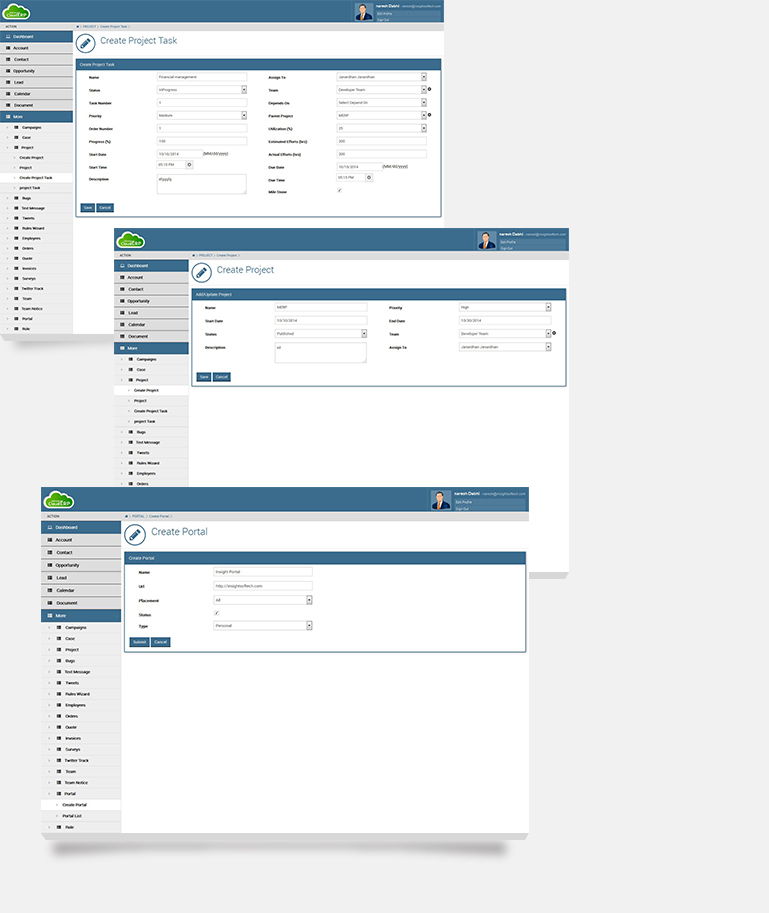Open Due Time clock picker in Project Task form
This screenshot has width=769, height=913.
click(368, 178)
